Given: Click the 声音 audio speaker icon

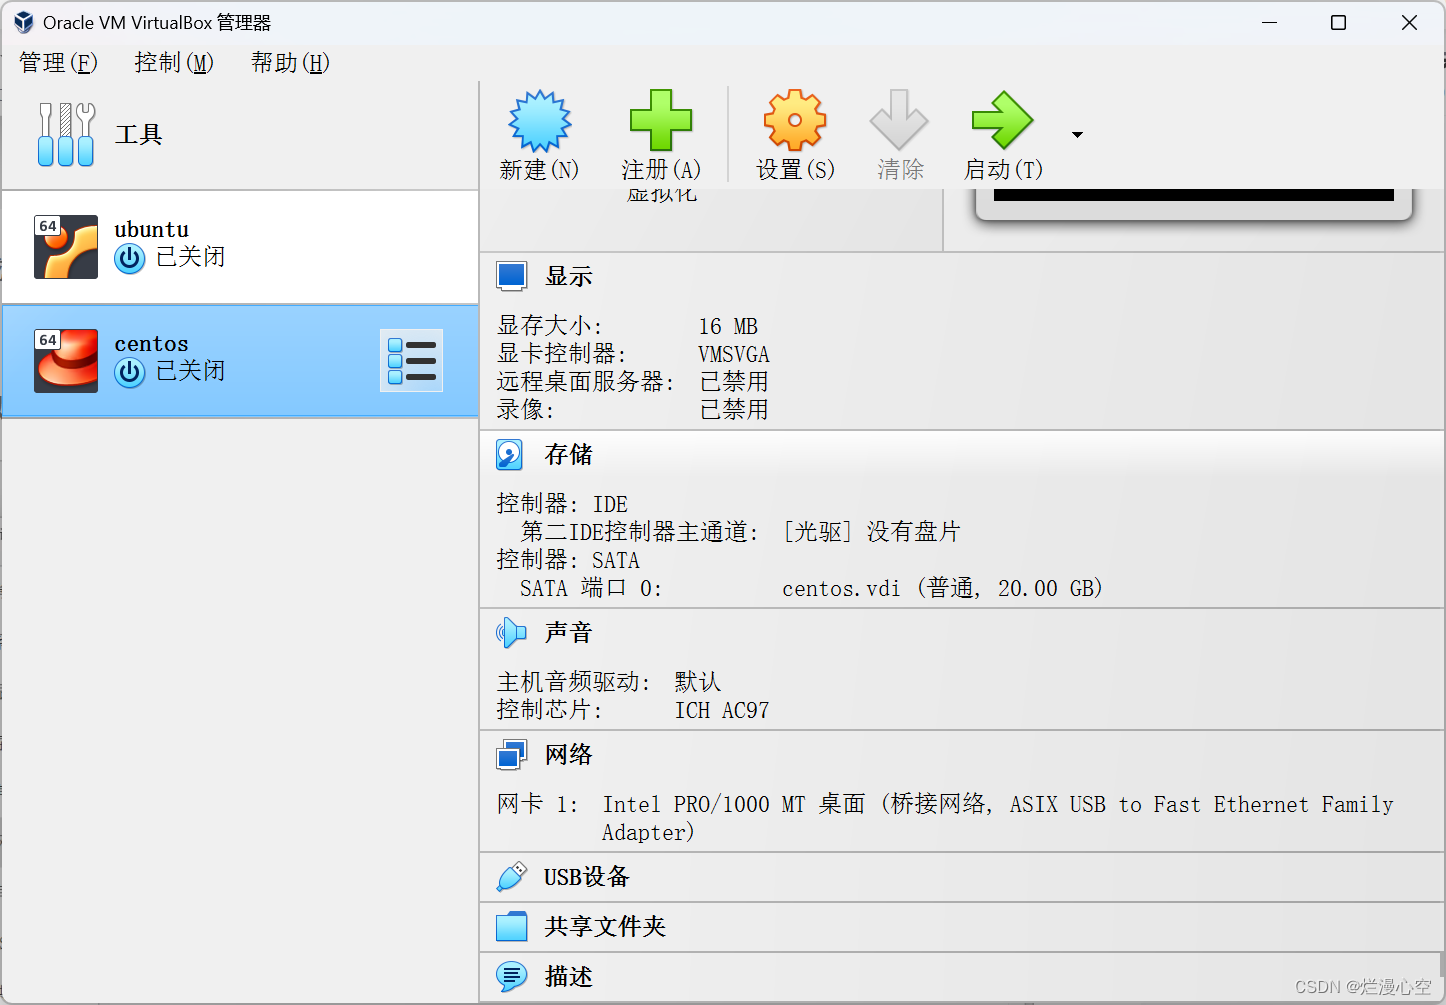Looking at the screenshot, I should coord(511,632).
